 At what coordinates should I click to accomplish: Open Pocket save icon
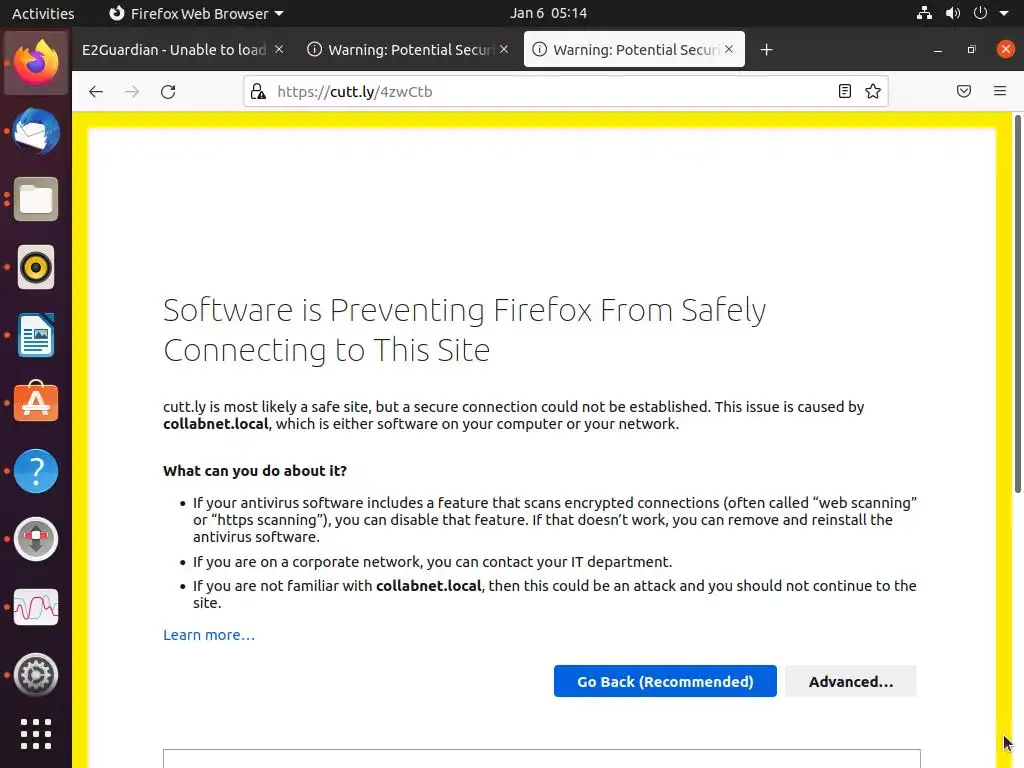(x=964, y=92)
